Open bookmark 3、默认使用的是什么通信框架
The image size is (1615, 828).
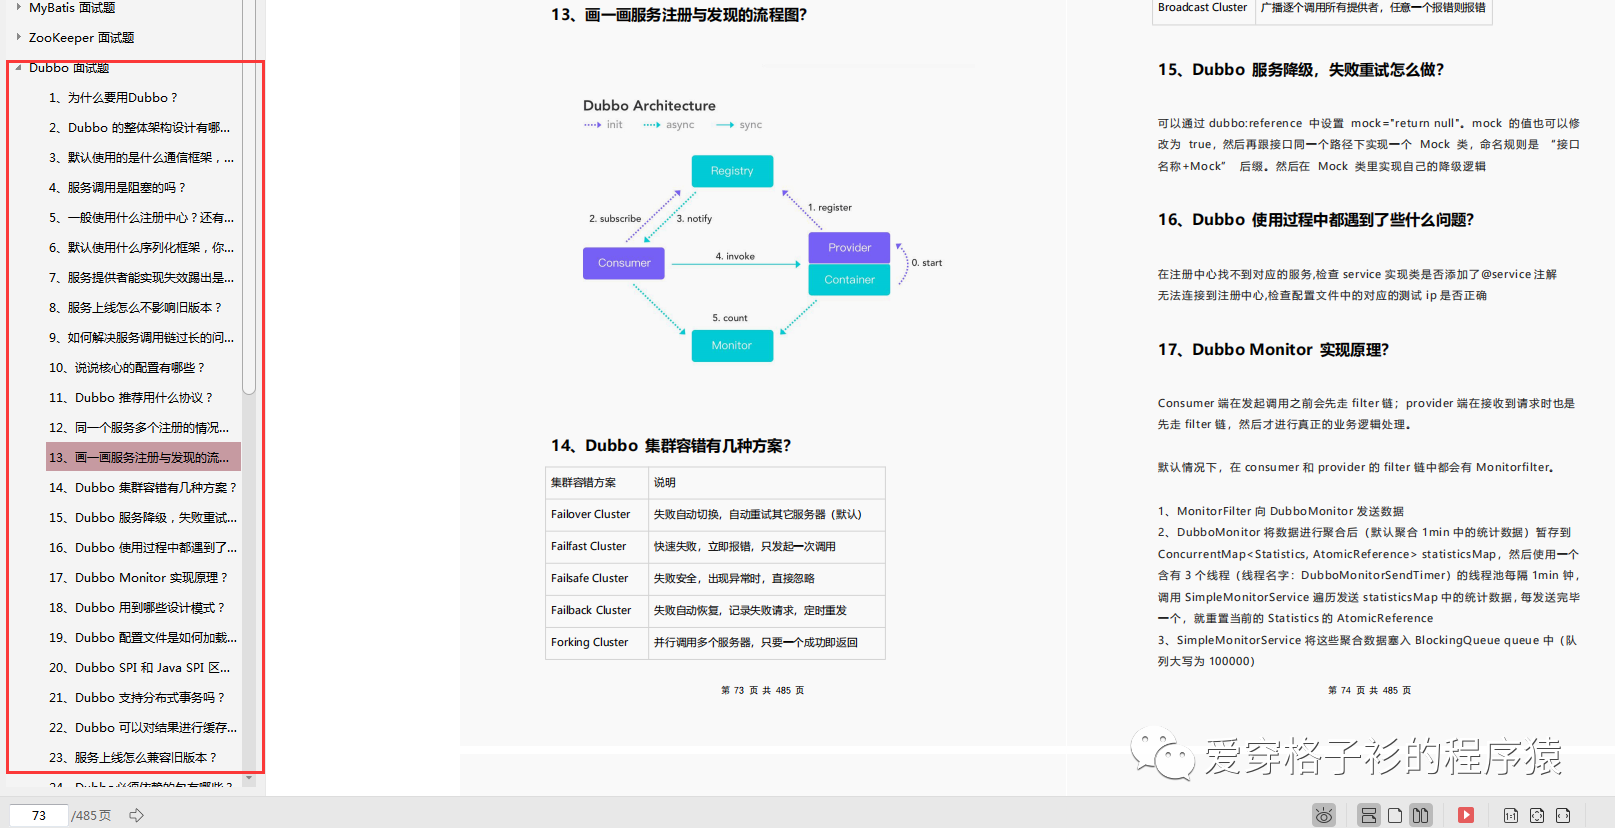[141, 157]
